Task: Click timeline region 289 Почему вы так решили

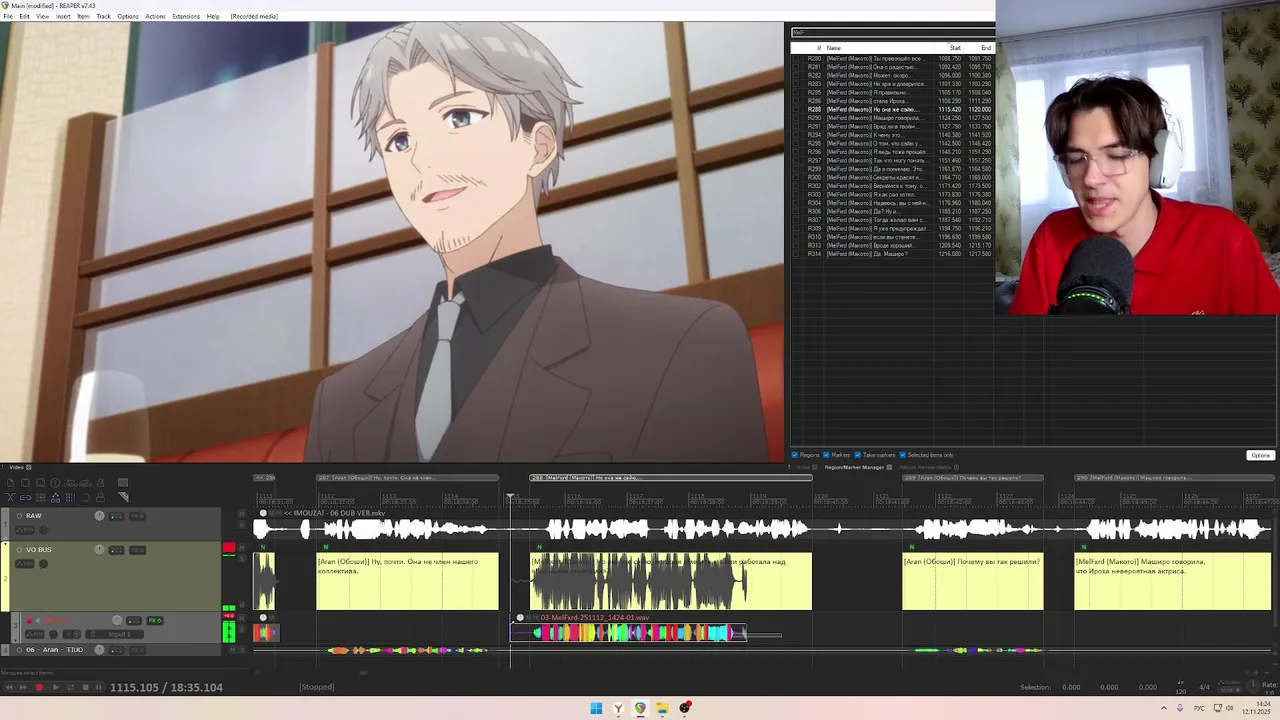Action: tap(973, 478)
